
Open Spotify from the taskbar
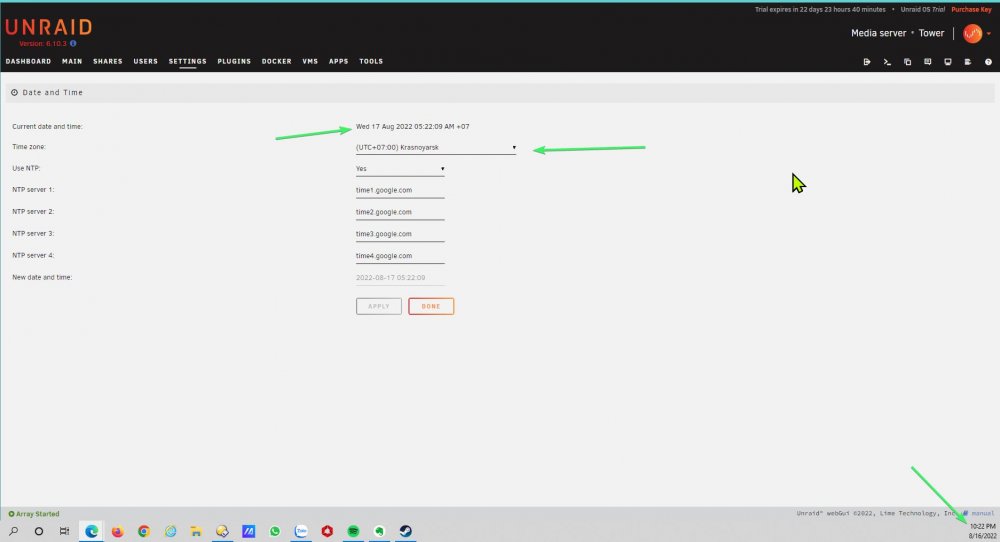[x=353, y=531]
